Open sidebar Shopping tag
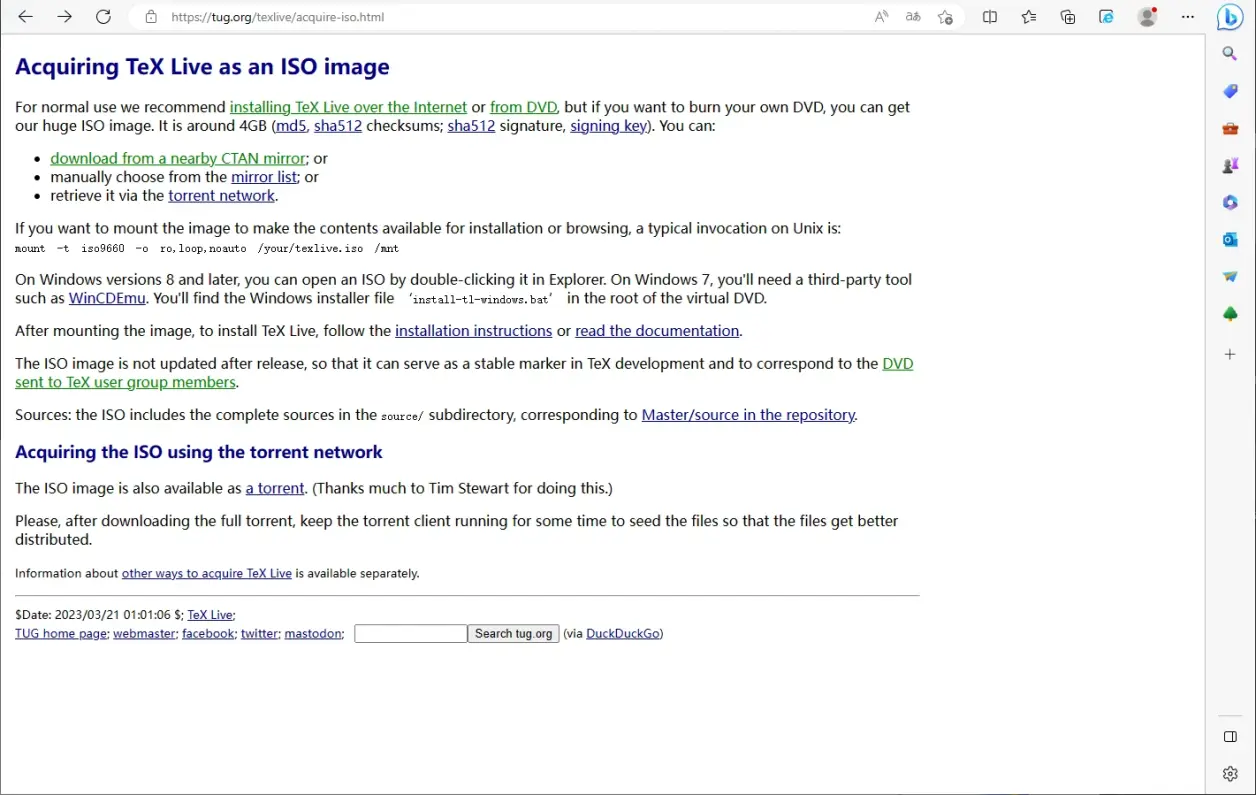1256x795 pixels. click(x=1230, y=91)
